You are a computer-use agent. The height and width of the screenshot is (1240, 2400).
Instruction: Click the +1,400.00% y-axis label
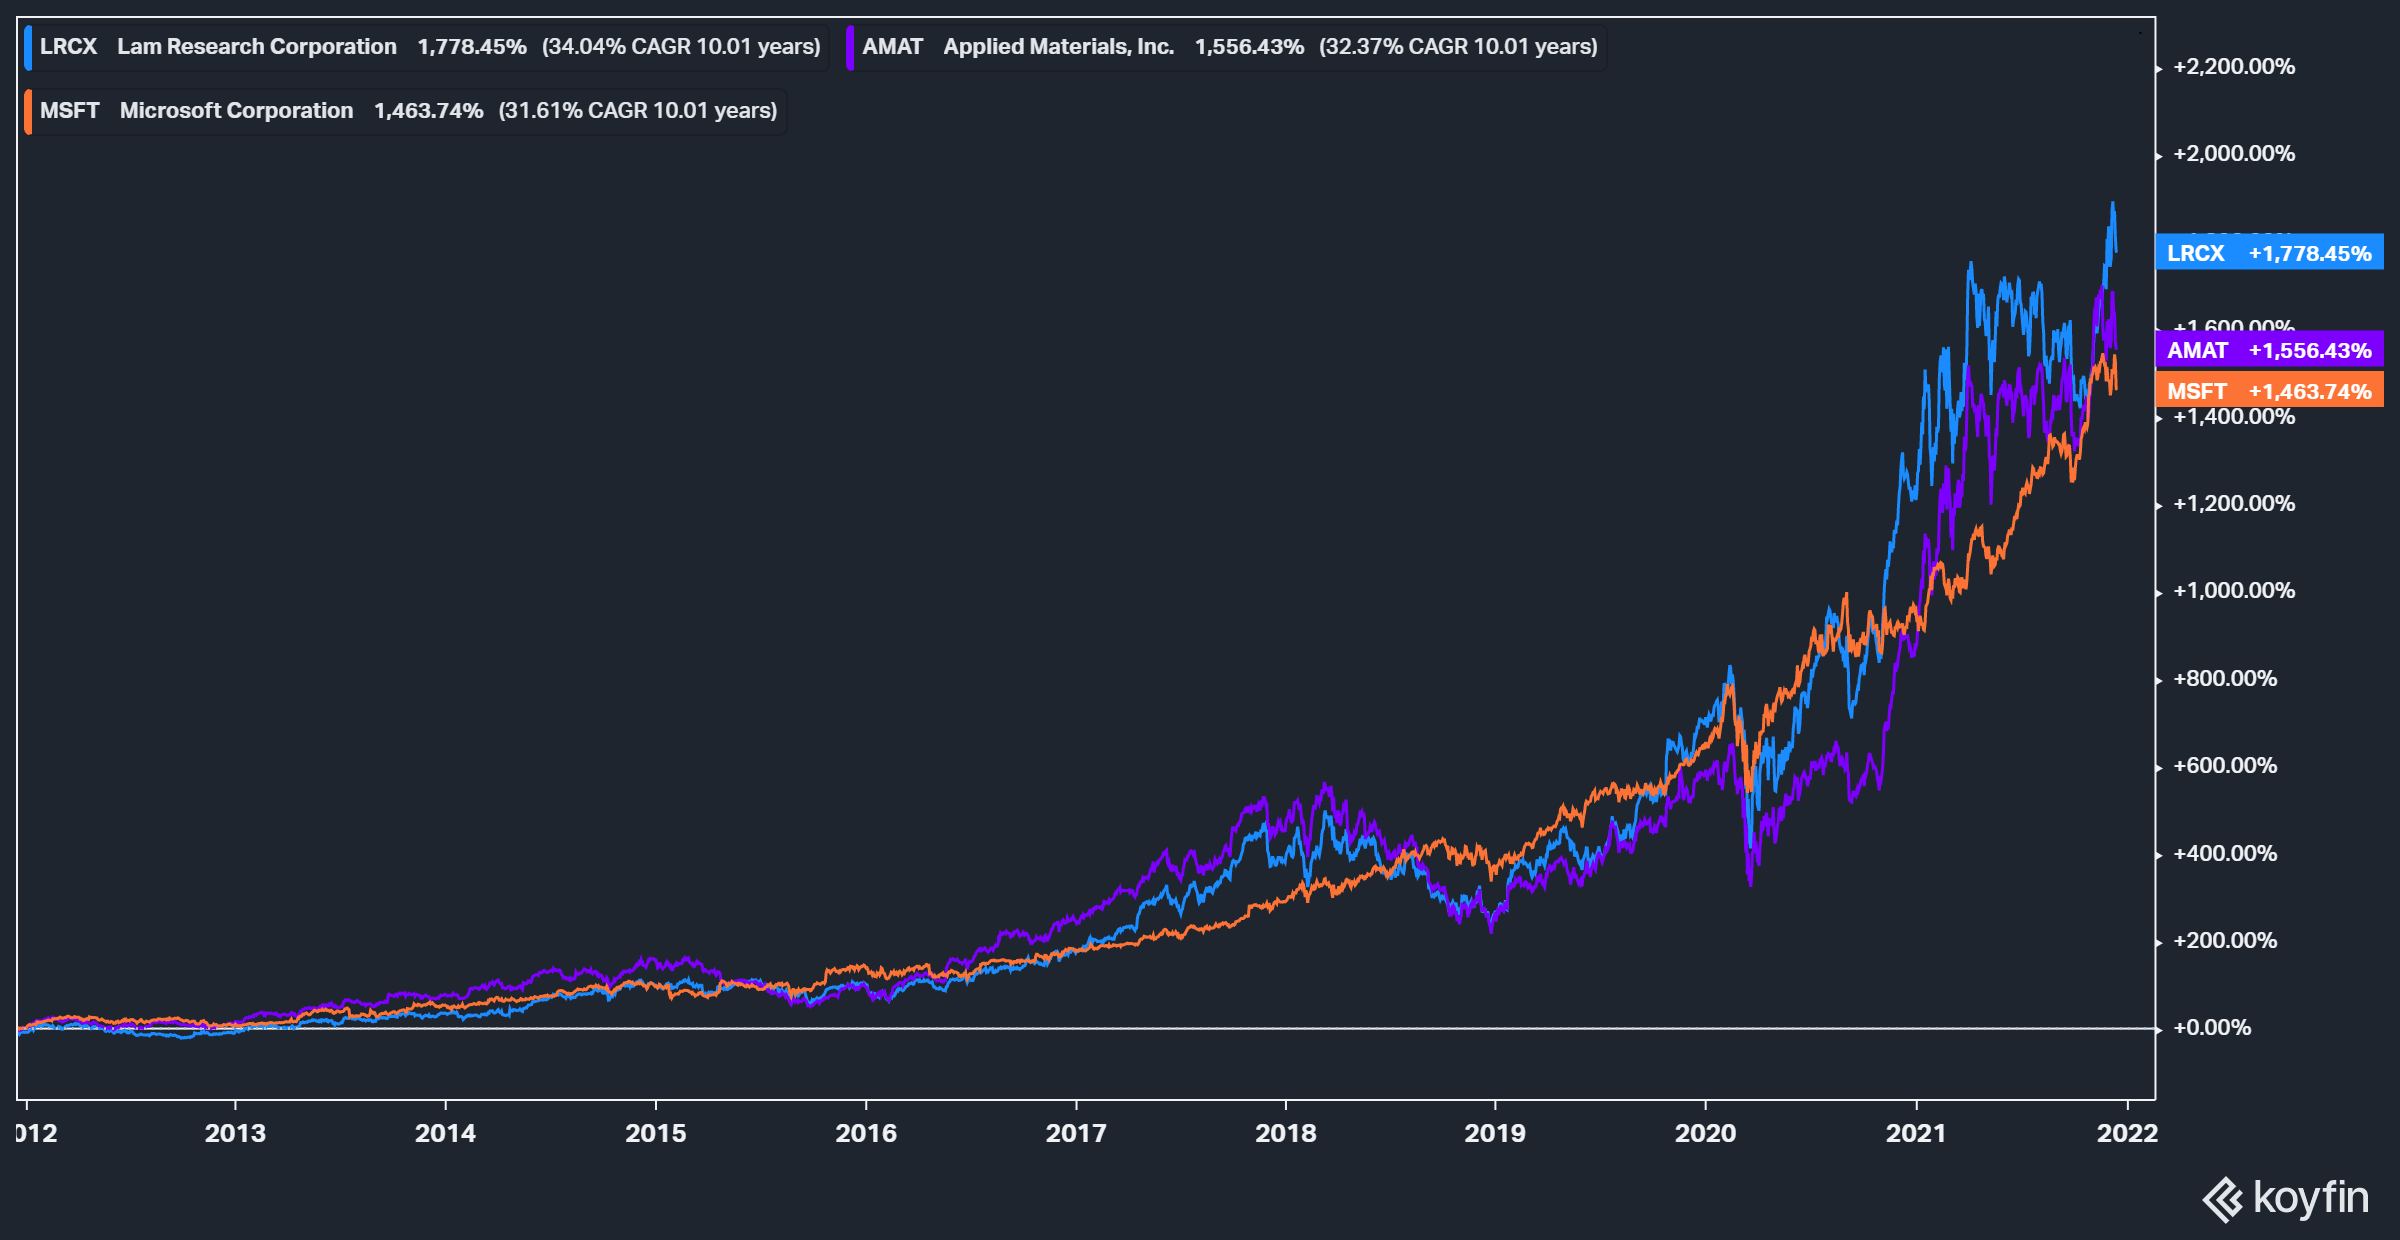(2234, 417)
